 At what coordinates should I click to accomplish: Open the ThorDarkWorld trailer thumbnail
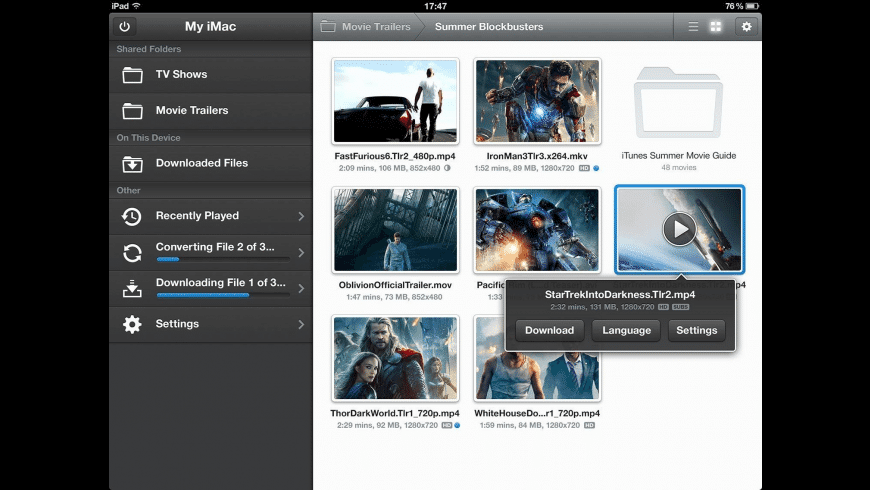click(396, 358)
